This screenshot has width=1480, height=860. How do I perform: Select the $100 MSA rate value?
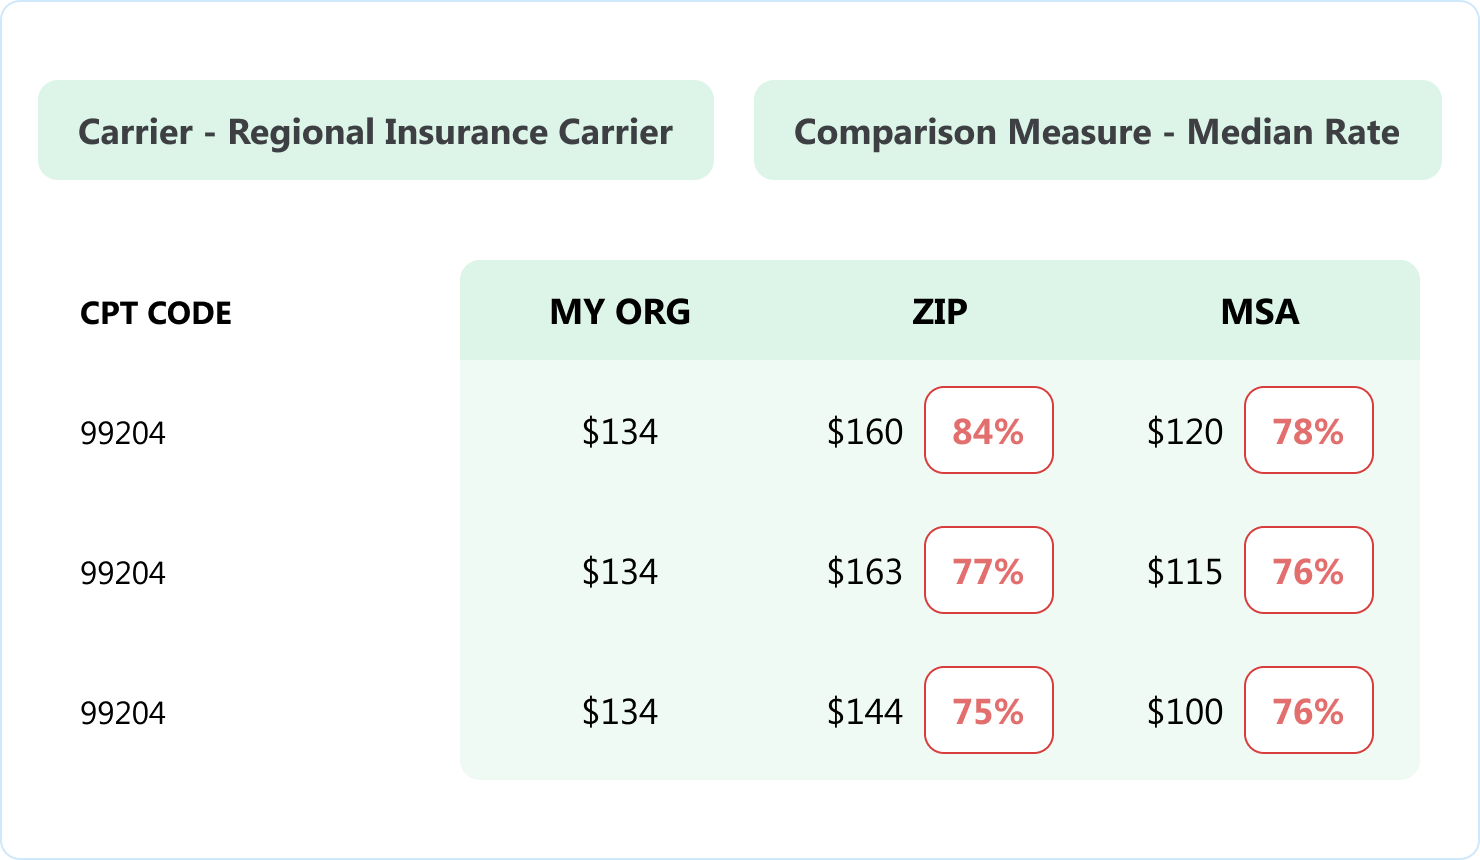pos(1185,712)
